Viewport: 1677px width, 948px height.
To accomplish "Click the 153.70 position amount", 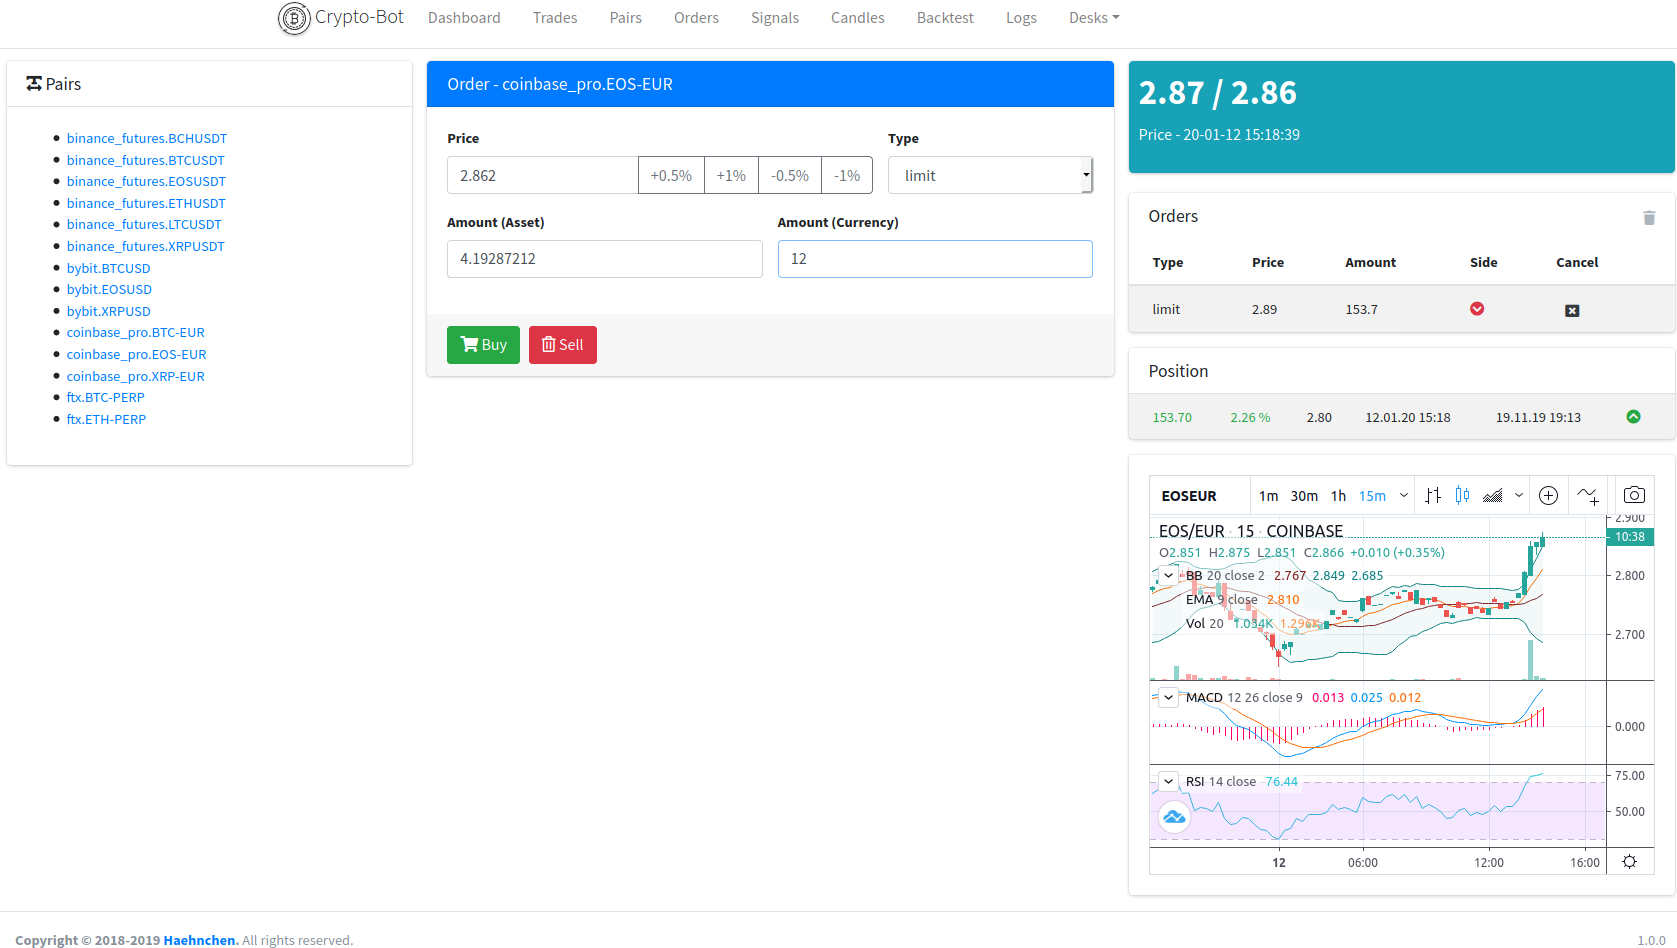I will click(1172, 418).
